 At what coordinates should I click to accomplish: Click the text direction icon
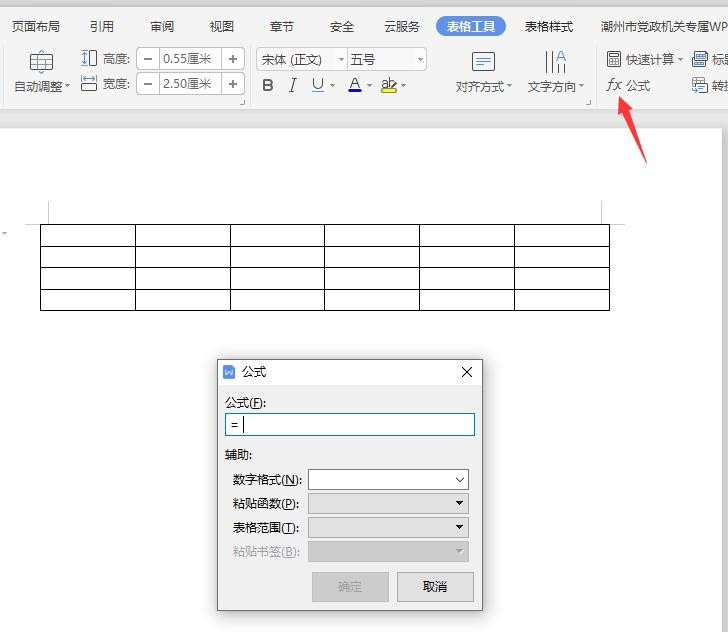tap(555, 62)
